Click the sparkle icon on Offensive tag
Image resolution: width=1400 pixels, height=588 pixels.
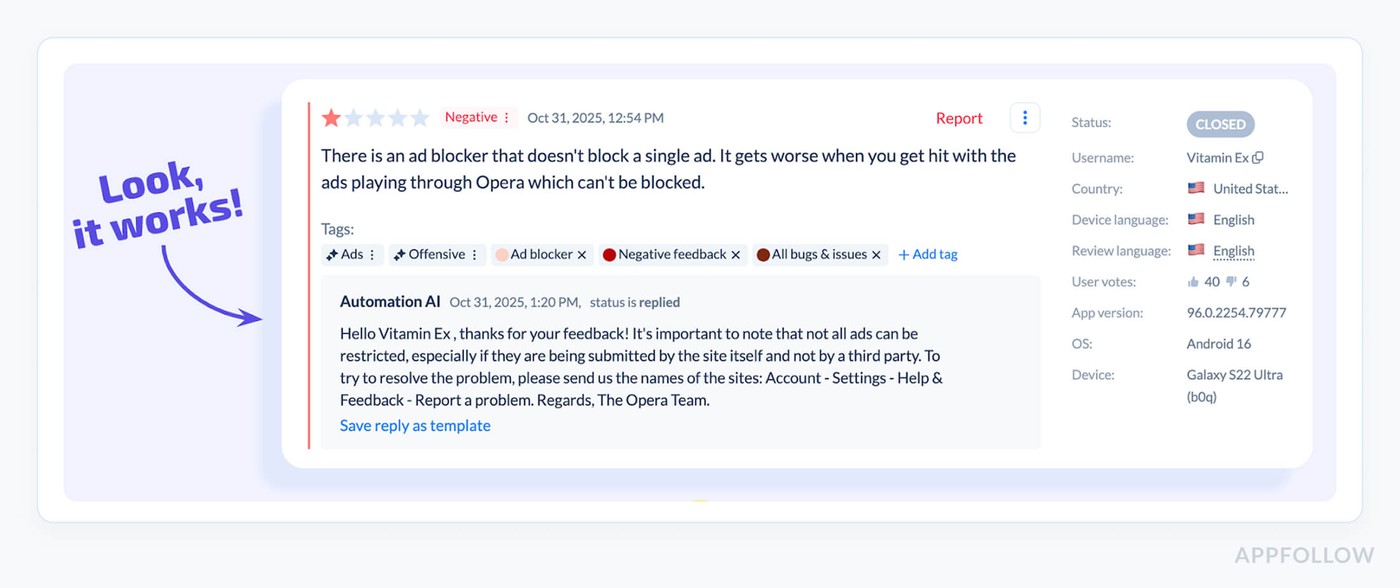click(399, 255)
